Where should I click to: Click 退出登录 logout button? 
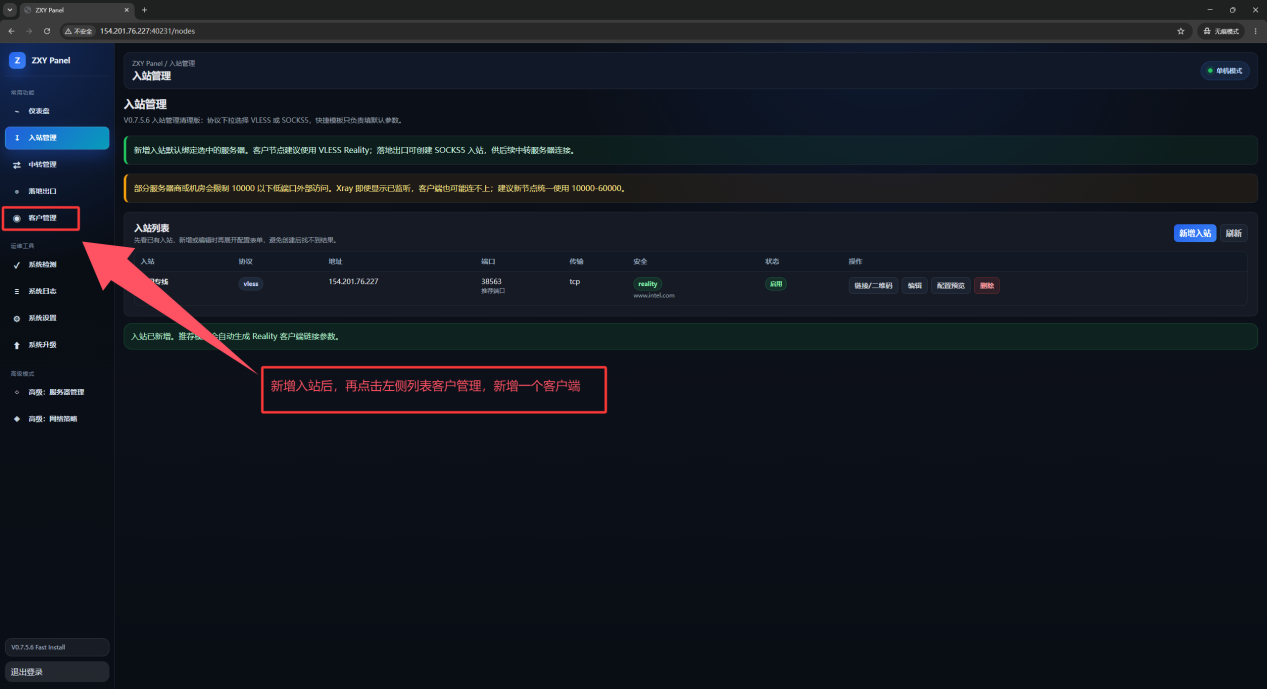(57, 672)
